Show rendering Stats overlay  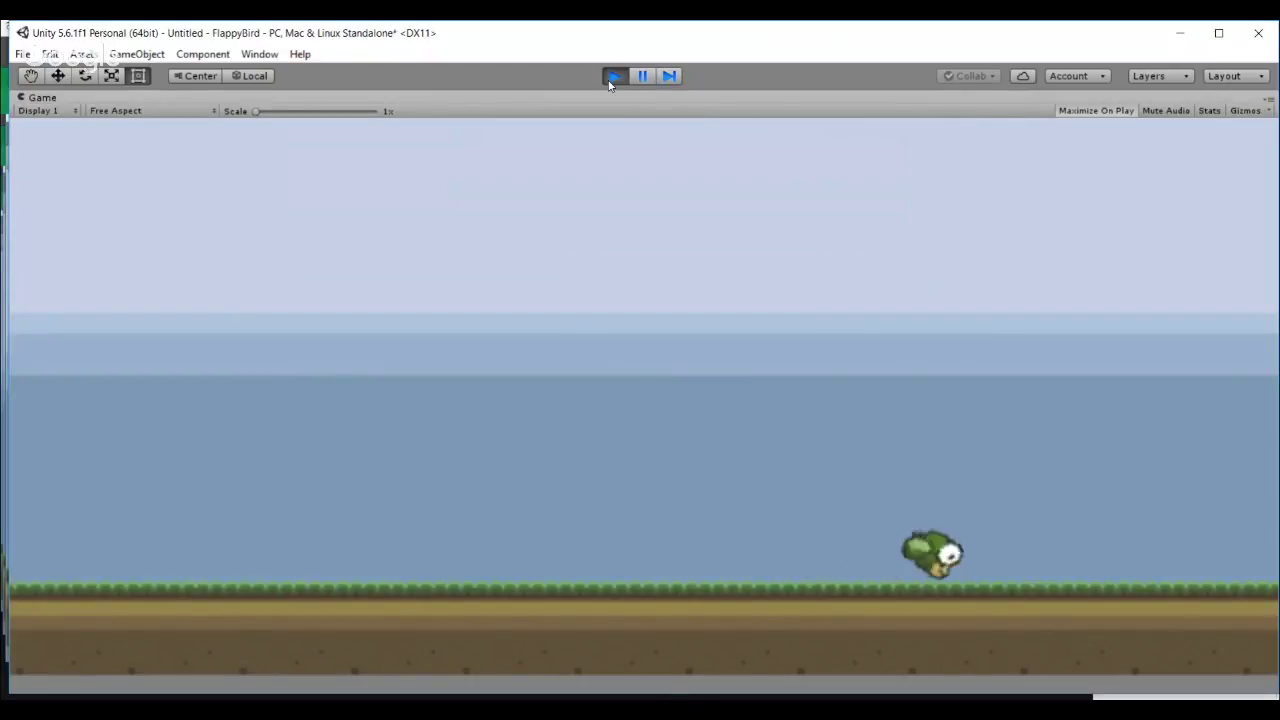click(1209, 110)
